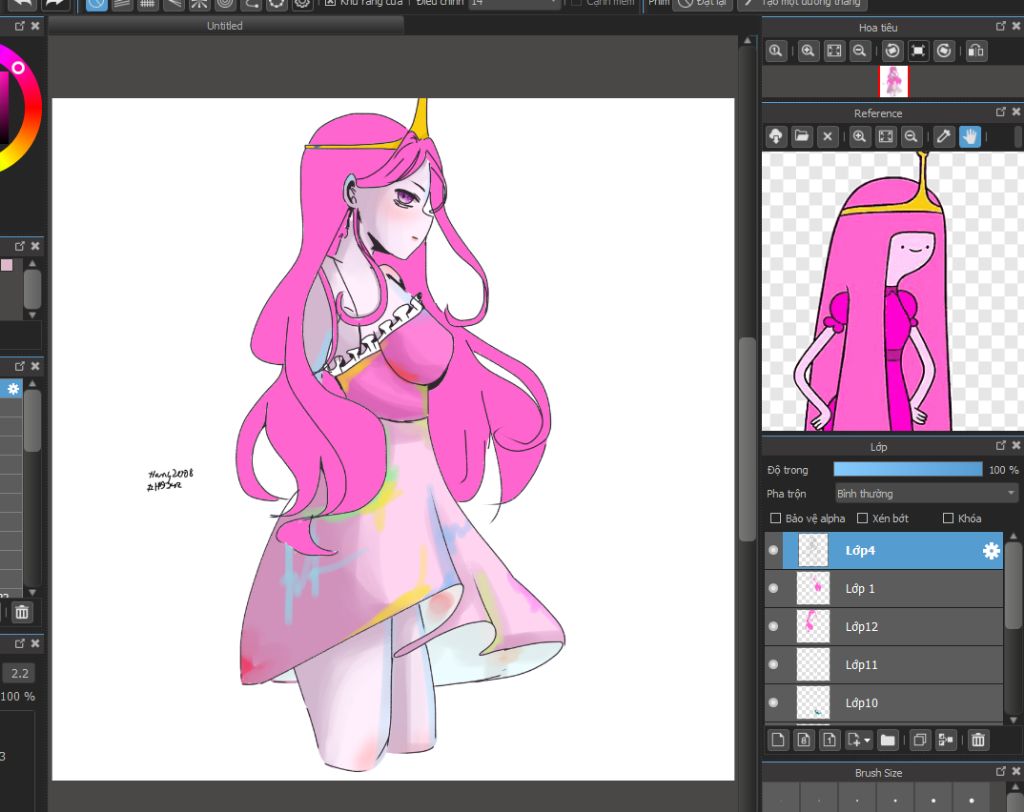
Task: Select the Reference eyedropper tool
Action: (944, 137)
